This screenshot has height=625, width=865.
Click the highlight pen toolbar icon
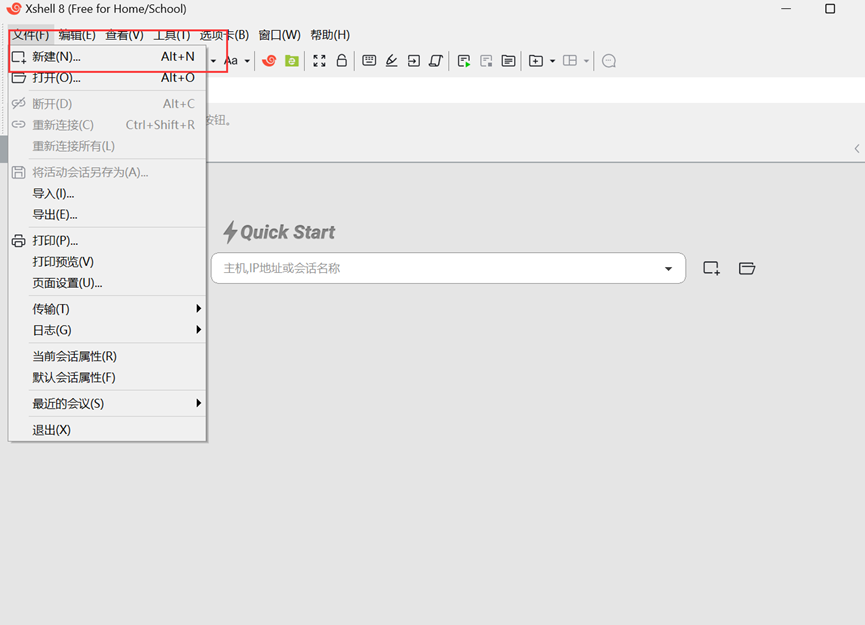click(391, 61)
